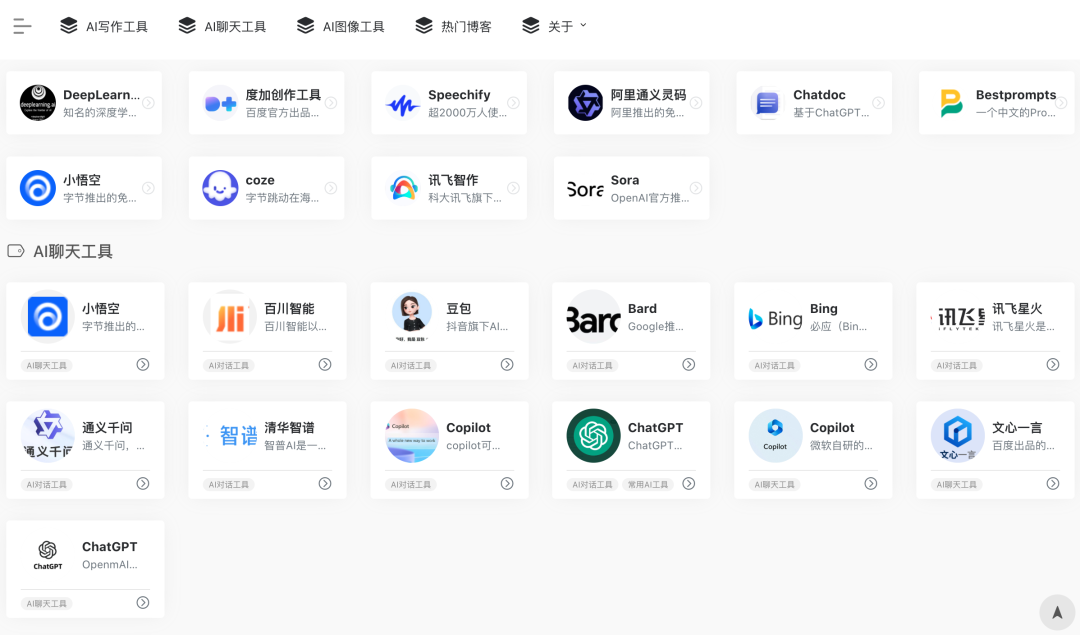Click the 度加创作工具 logo icon
This screenshot has height=635, width=1080.
[x=220, y=103]
